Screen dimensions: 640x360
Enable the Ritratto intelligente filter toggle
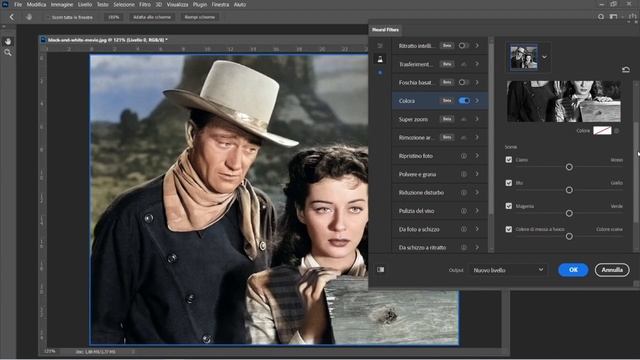pos(463,46)
